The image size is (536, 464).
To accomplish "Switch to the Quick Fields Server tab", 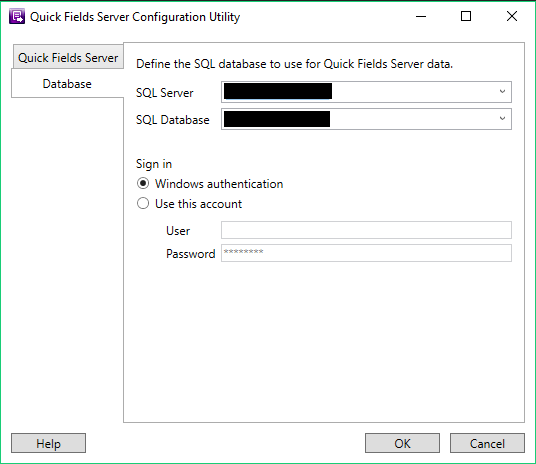I will tap(68, 57).
